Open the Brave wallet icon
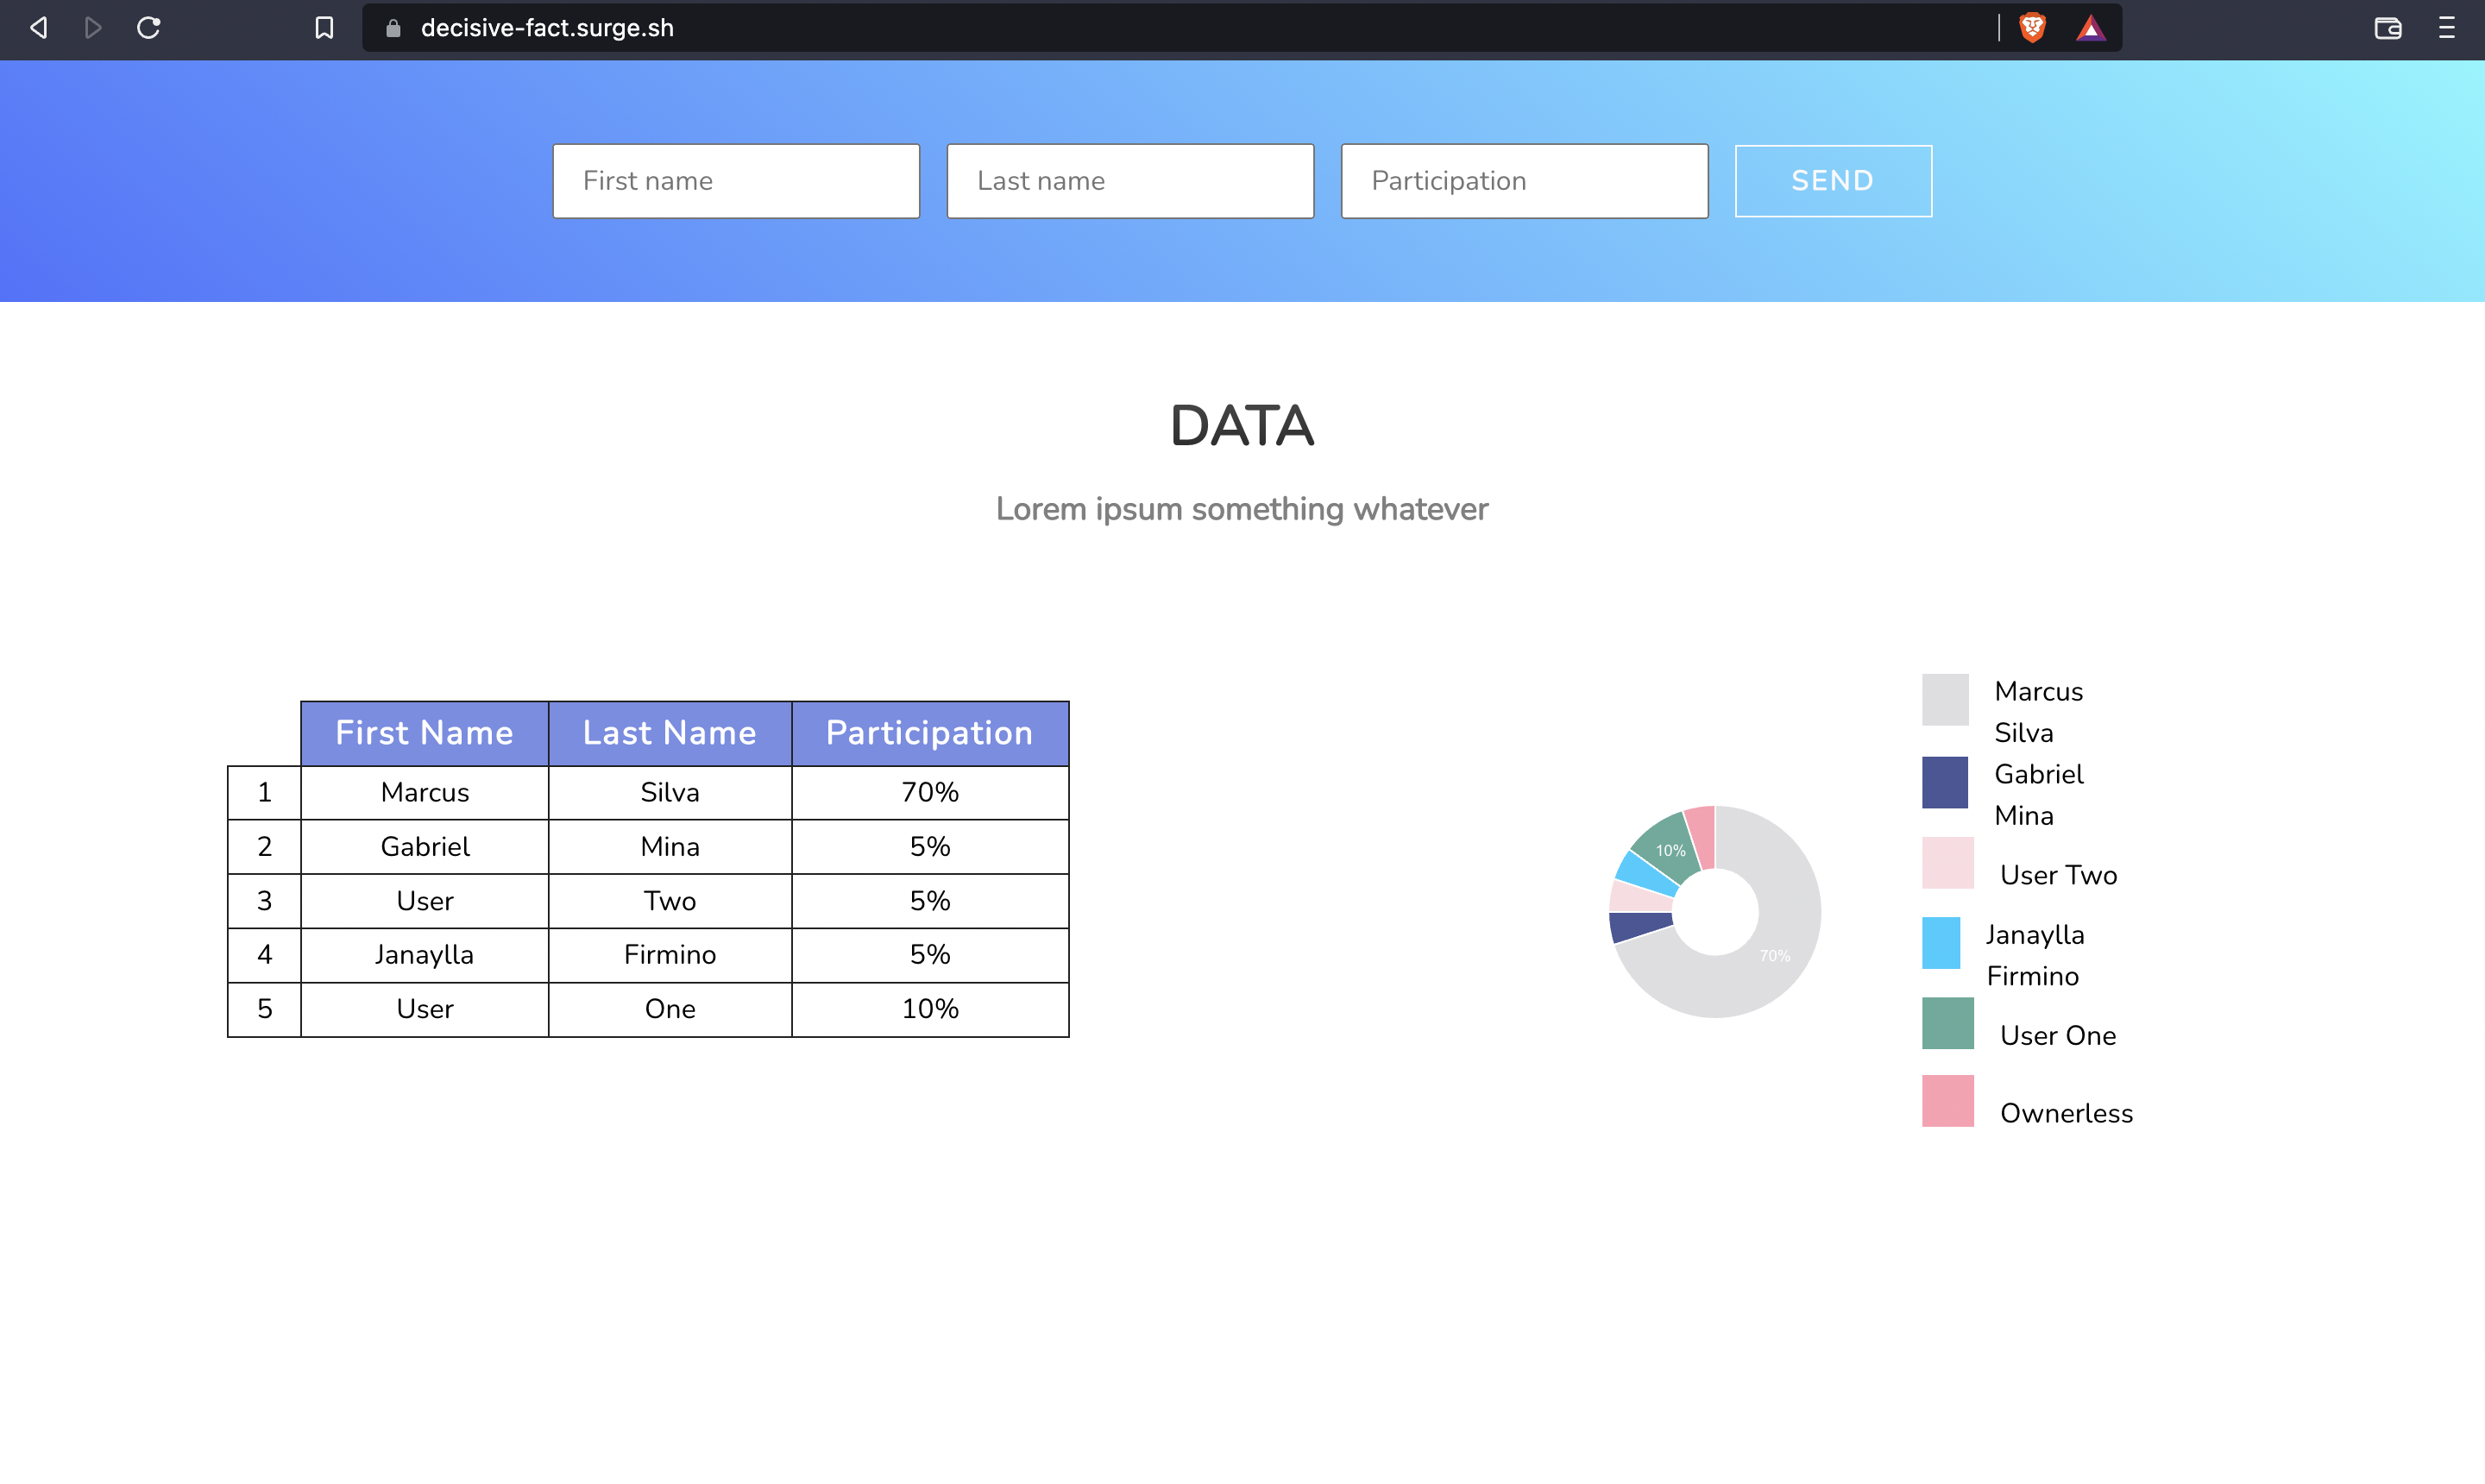2485x1484 pixels. 2388,28
